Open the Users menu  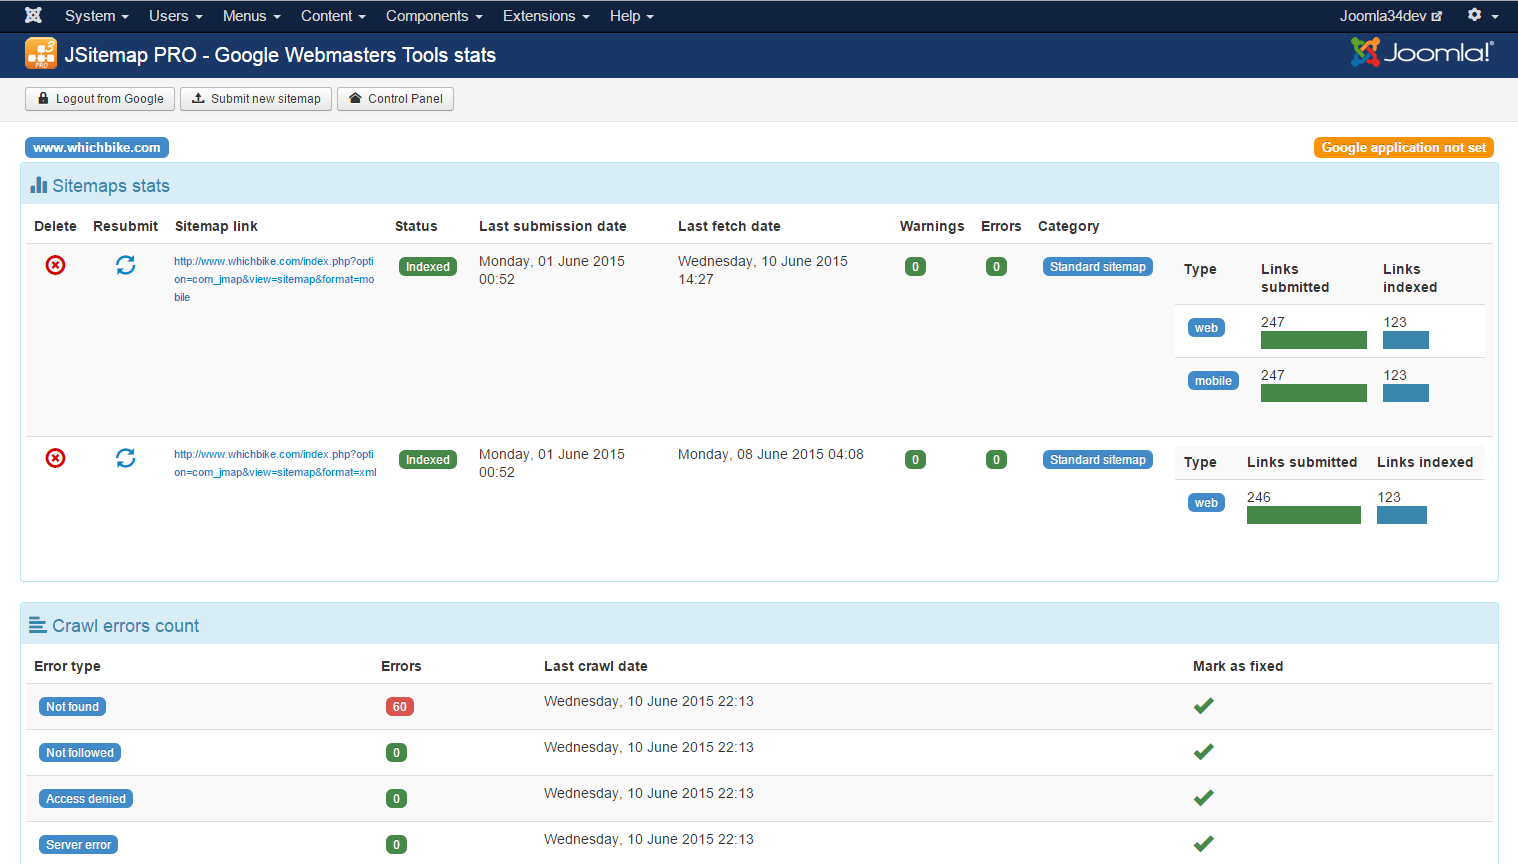[175, 16]
